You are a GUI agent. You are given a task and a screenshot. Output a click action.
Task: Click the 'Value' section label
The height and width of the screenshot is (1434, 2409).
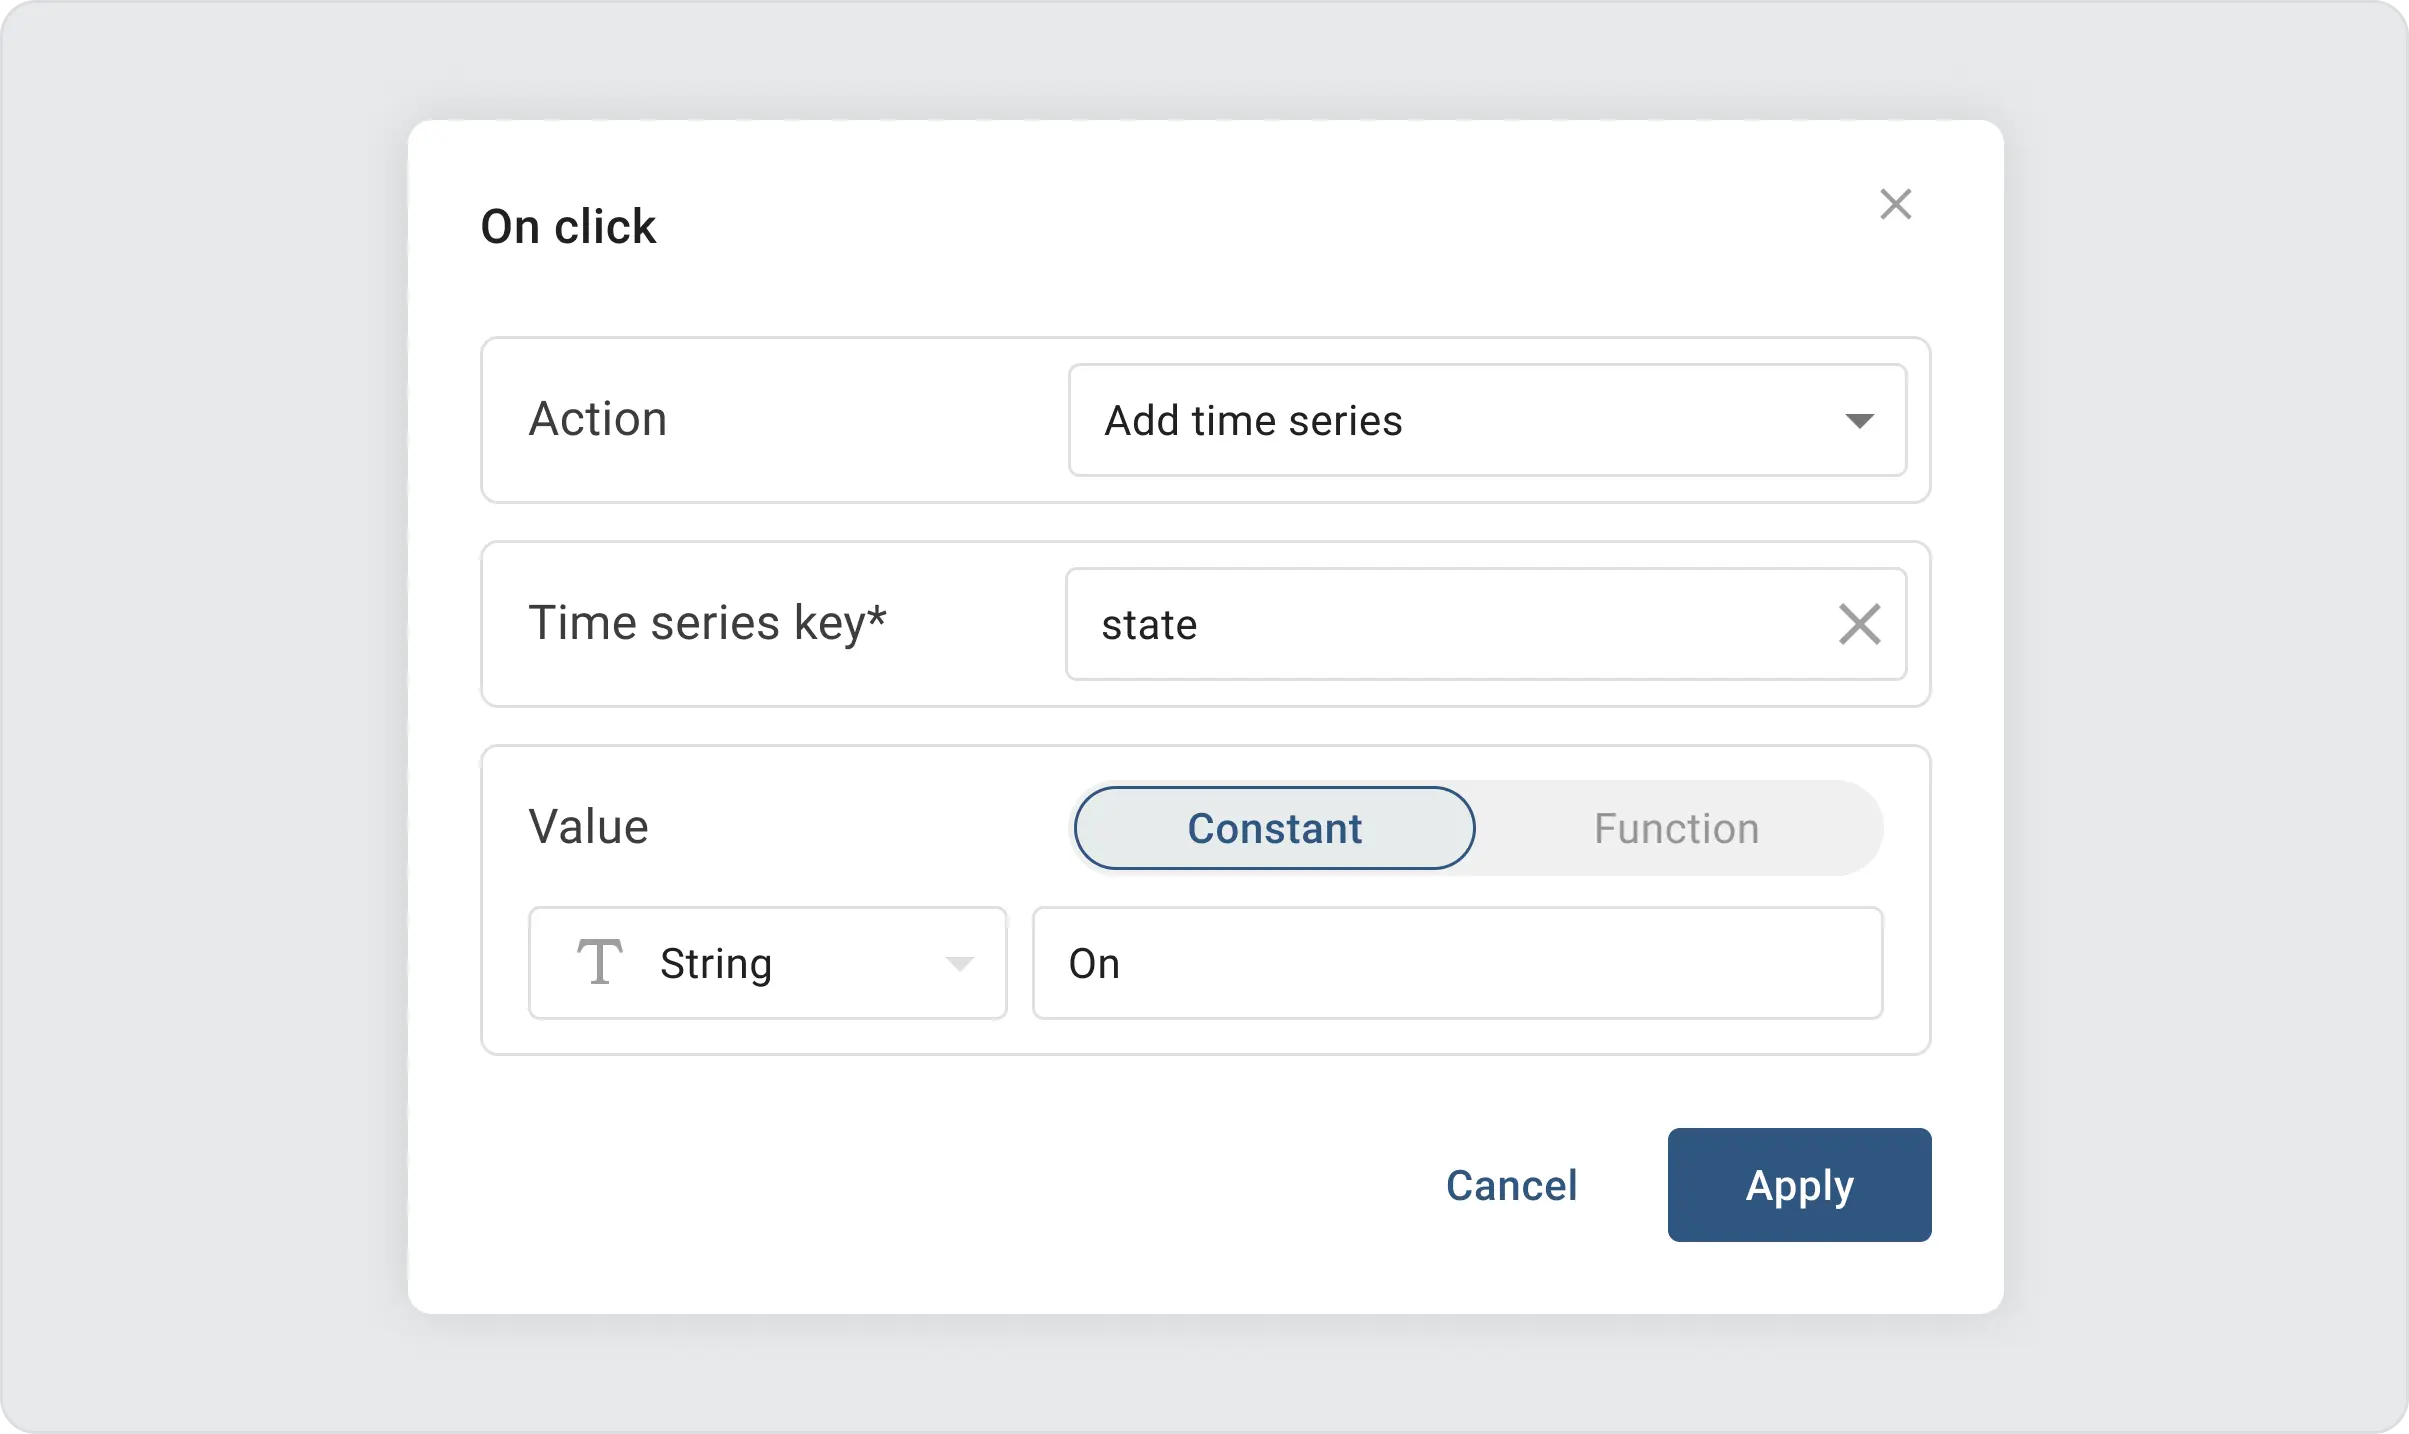pyautogui.click(x=588, y=827)
